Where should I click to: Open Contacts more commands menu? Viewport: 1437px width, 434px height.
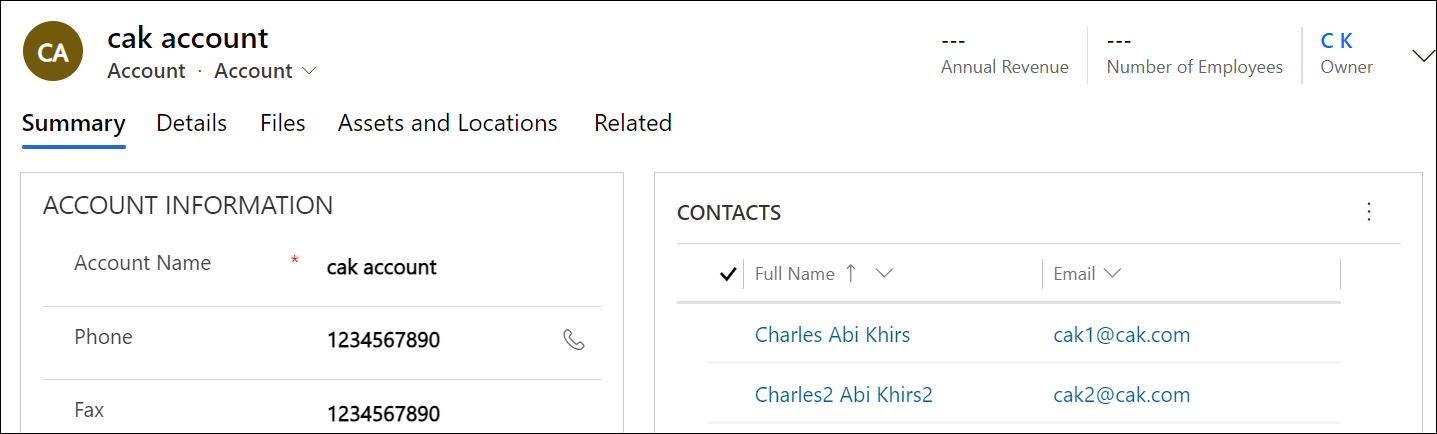click(1369, 212)
